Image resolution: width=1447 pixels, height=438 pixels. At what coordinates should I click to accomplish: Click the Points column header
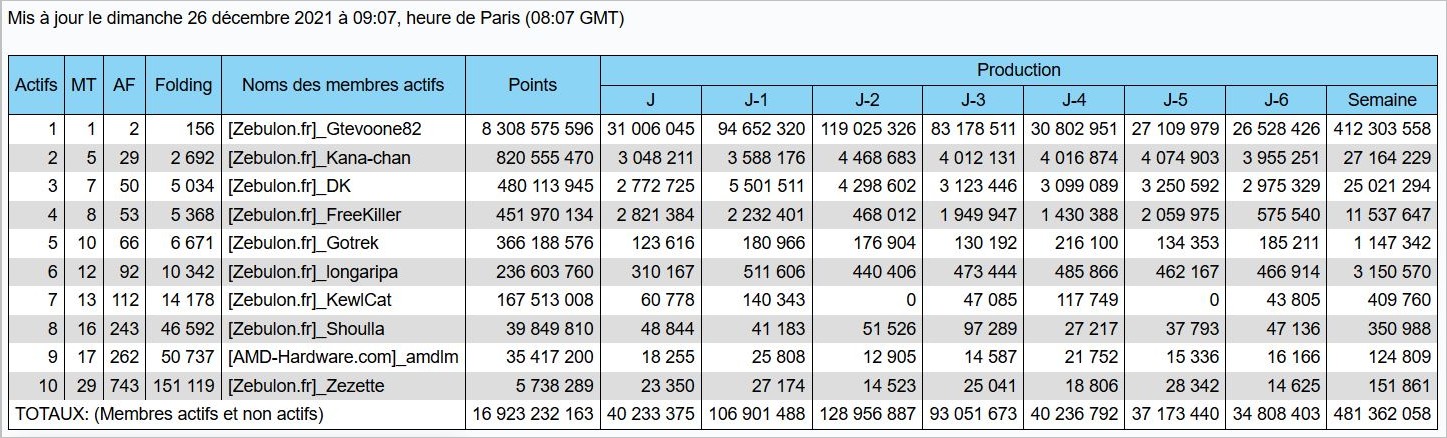[532, 85]
